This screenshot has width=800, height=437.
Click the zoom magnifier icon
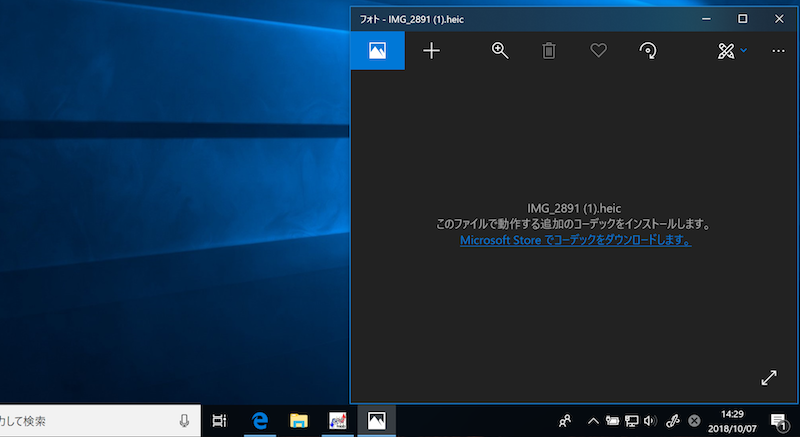tap(500, 51)
